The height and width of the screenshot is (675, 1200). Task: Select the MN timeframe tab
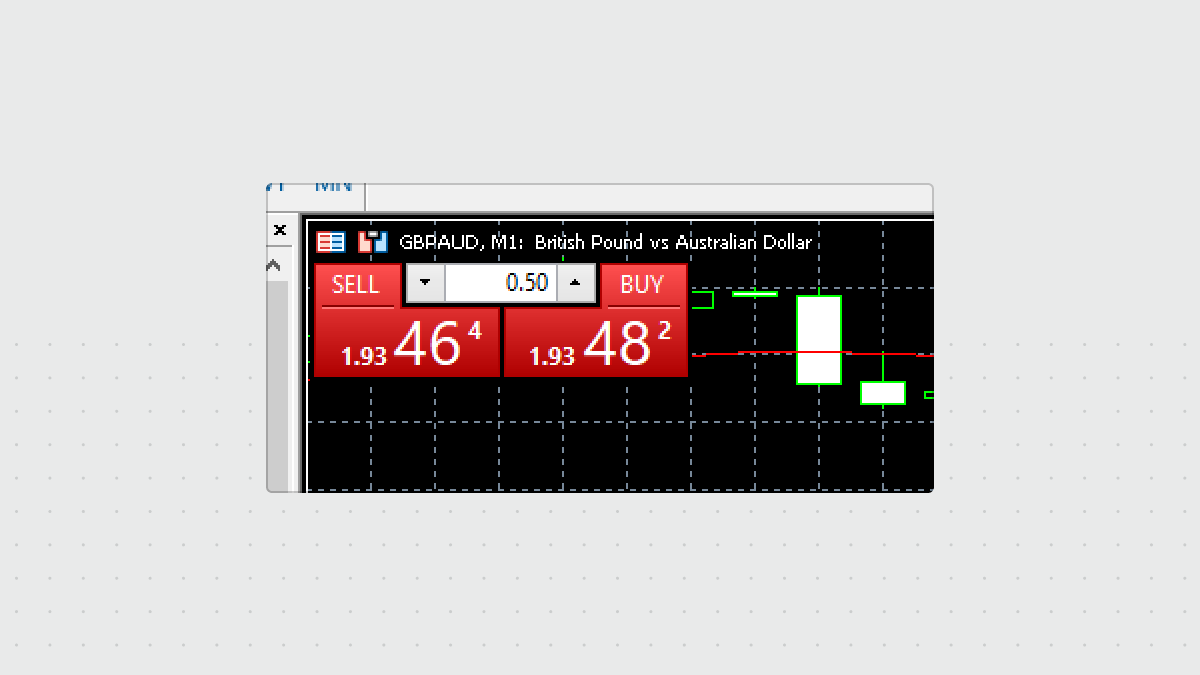point(334,187)
